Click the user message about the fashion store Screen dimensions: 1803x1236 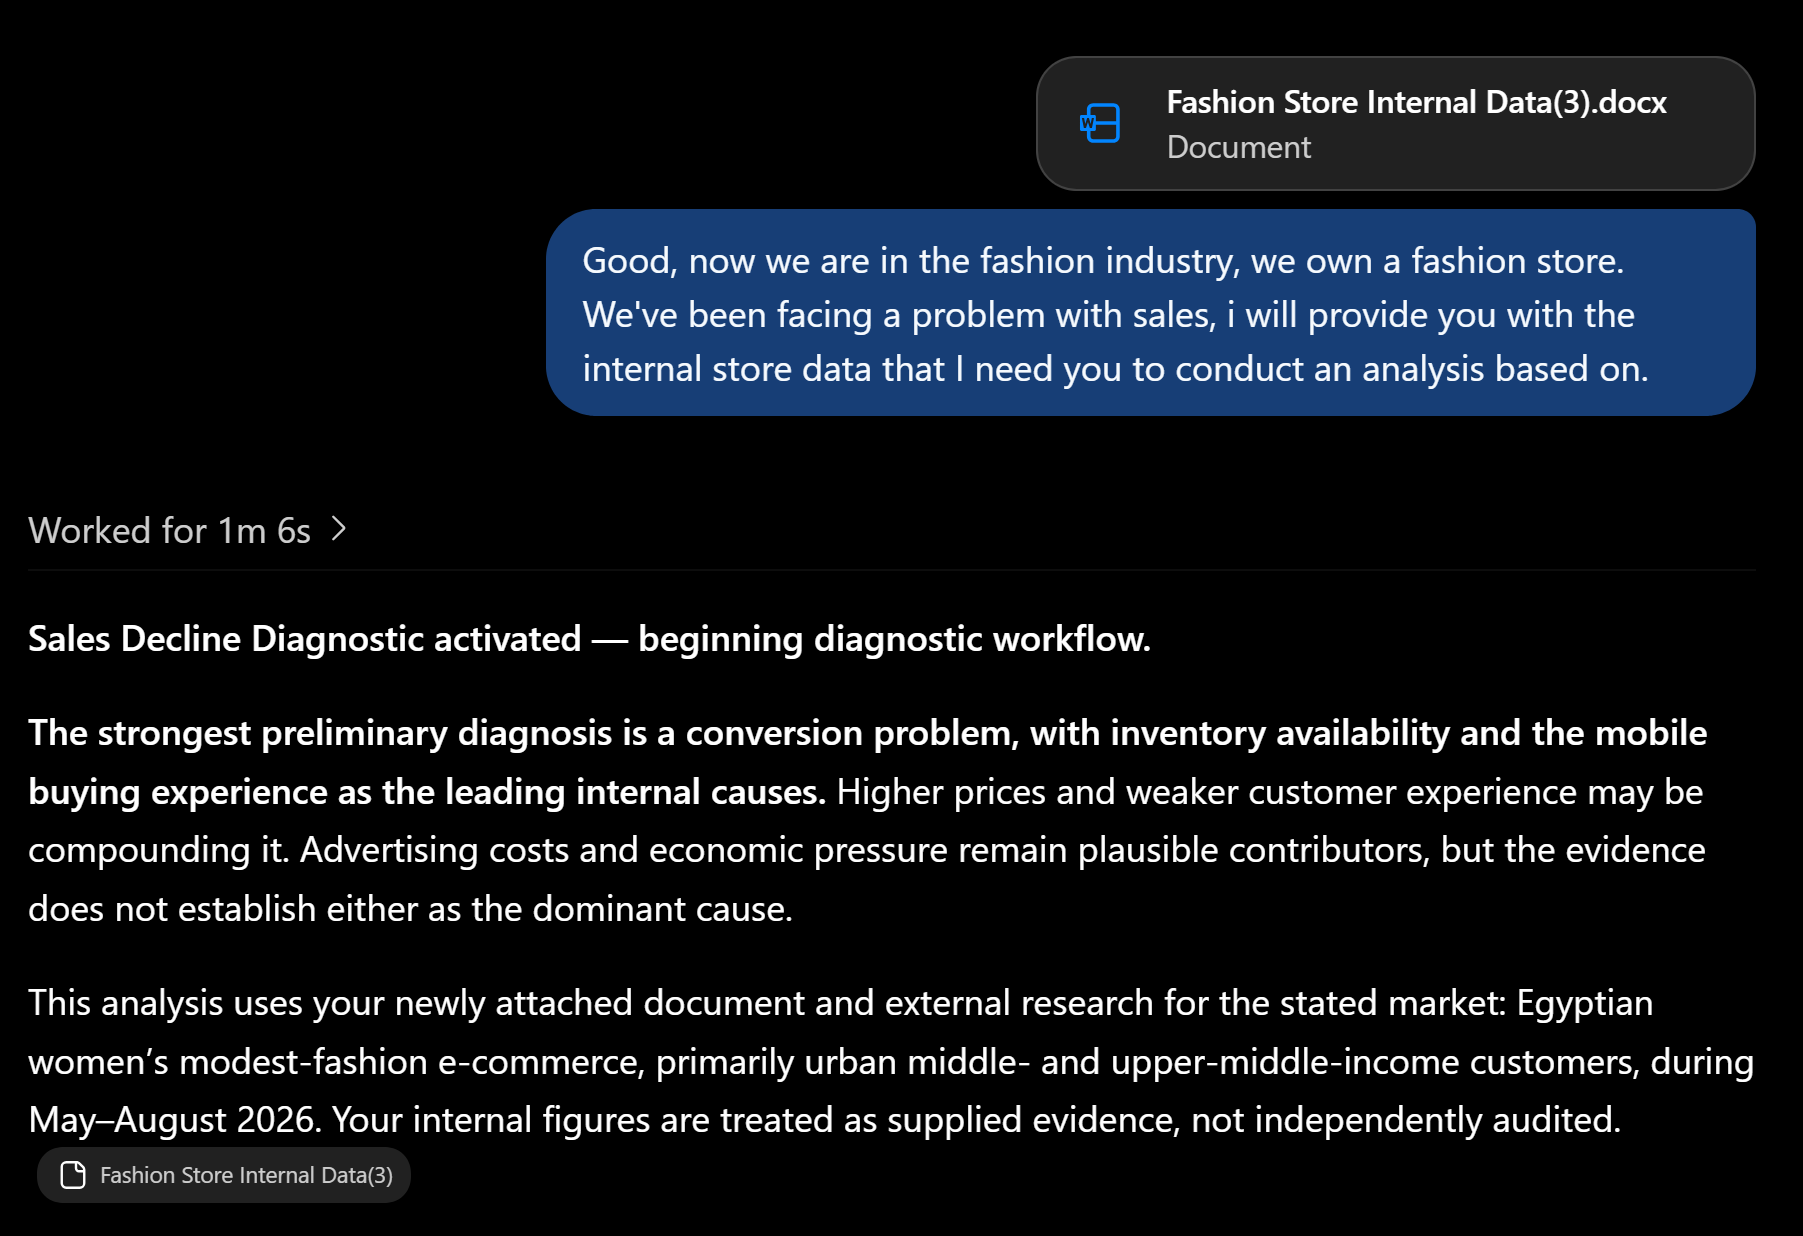1150,313
